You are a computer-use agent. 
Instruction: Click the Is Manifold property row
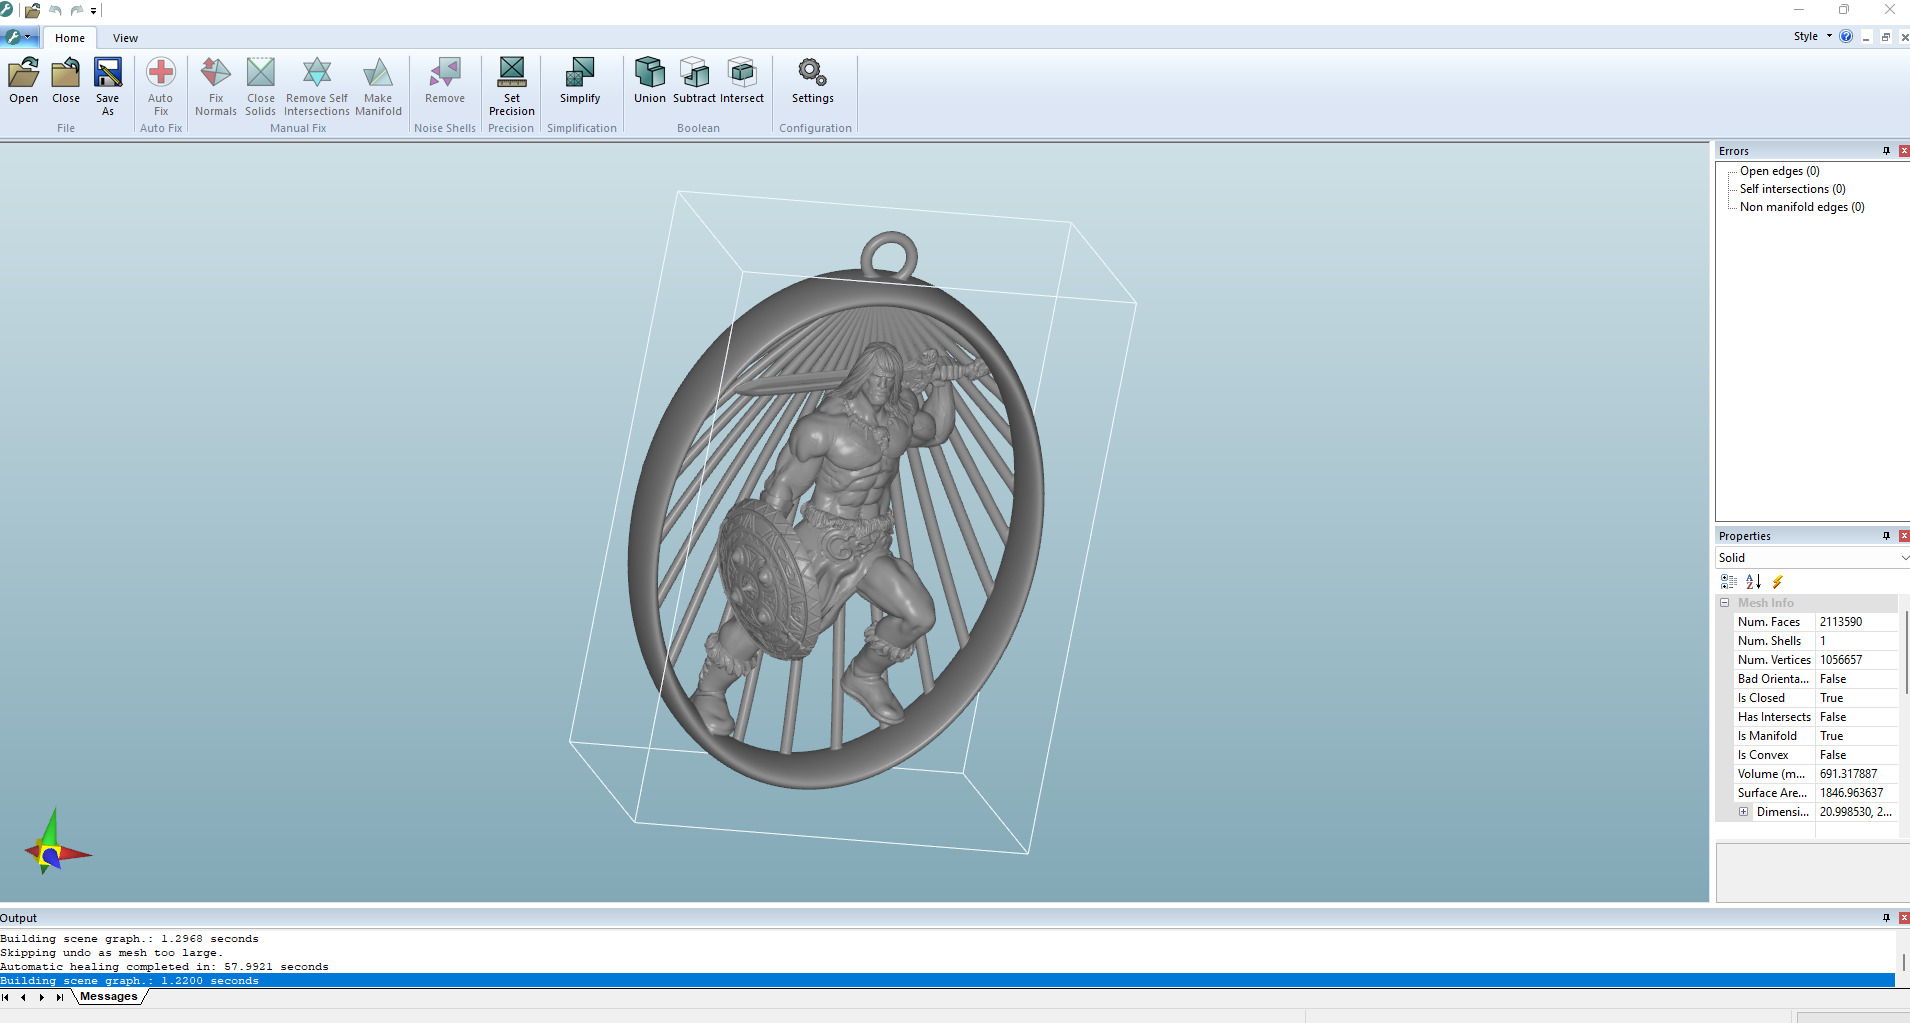point(1816,736)
